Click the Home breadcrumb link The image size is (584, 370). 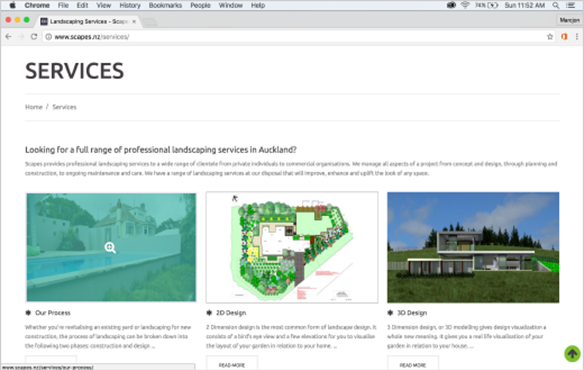click(34, 107)
